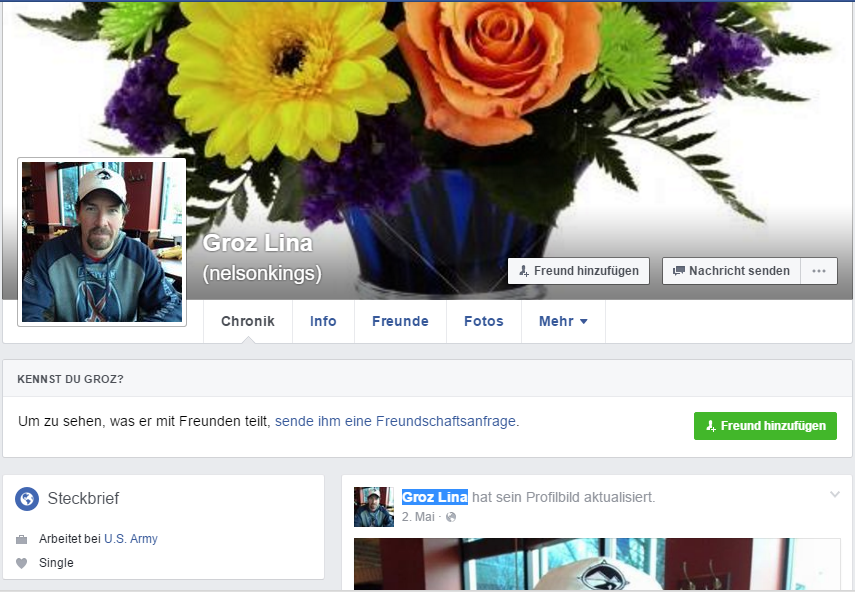Click the briefcase work icon
Screen dimensions: 855x592
[x=21, y=539]
